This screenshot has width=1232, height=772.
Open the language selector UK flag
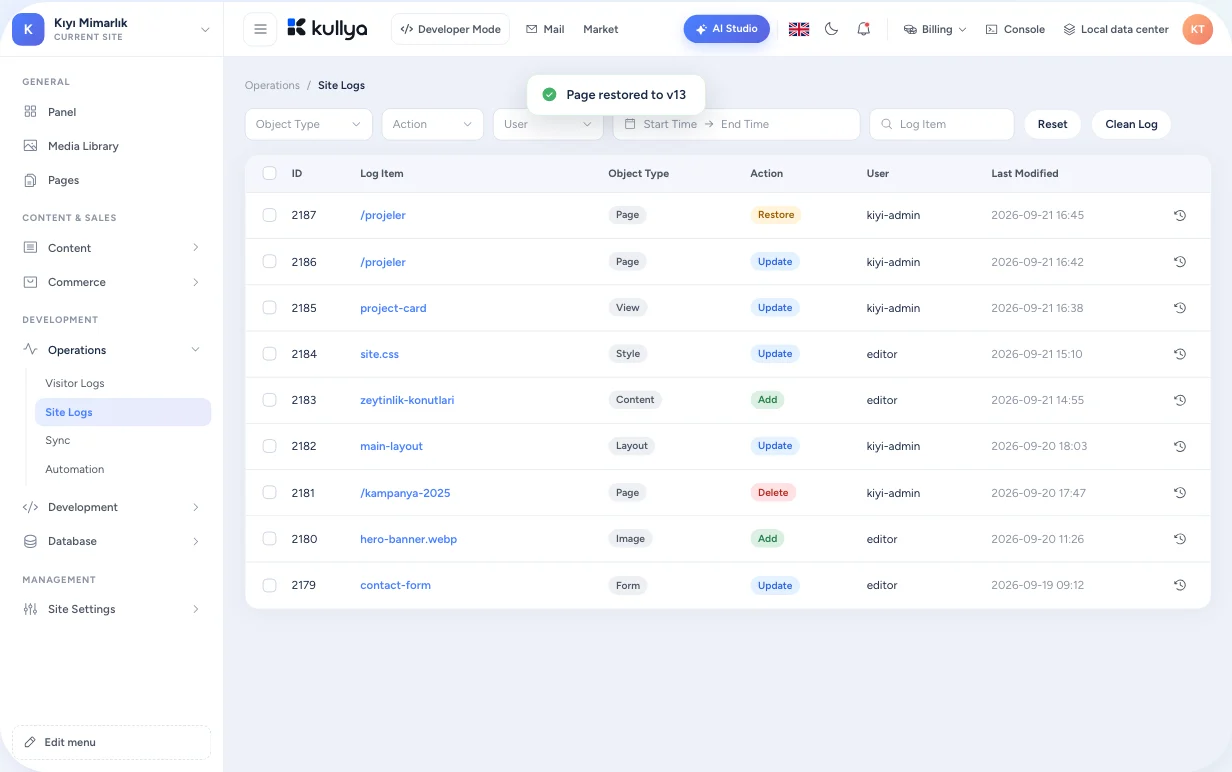799,29
